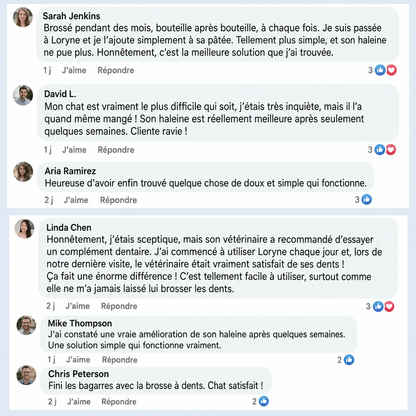The image size is (416, 416).
Task: Open the 2 j timestamp on Linda Chen's comment
Action: pos(51,306)
